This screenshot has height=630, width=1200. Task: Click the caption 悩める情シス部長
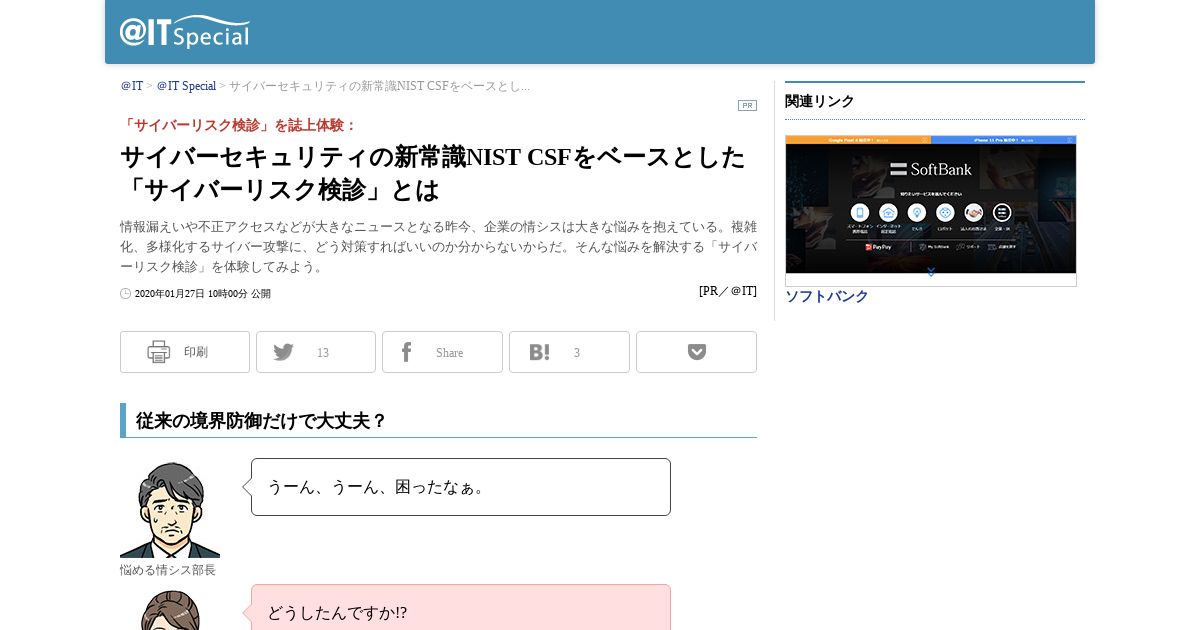tap(168, 570)
